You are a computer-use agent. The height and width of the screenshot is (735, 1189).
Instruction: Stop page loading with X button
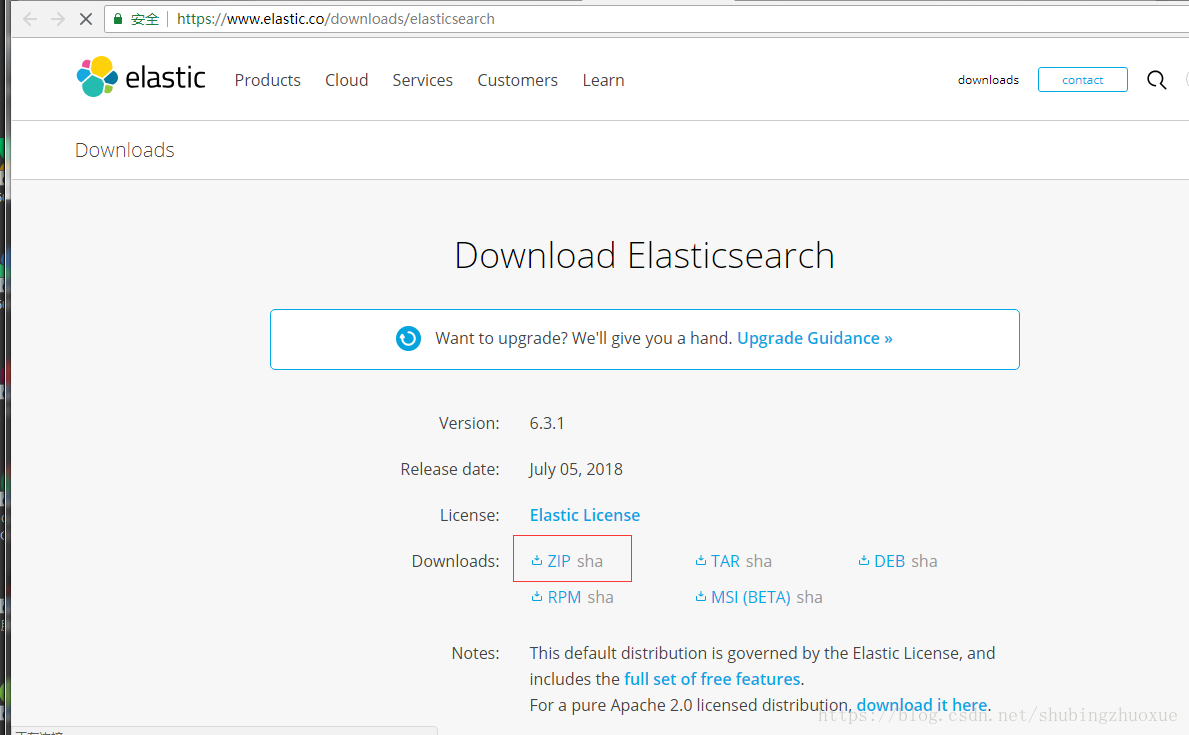coord(85,19)
